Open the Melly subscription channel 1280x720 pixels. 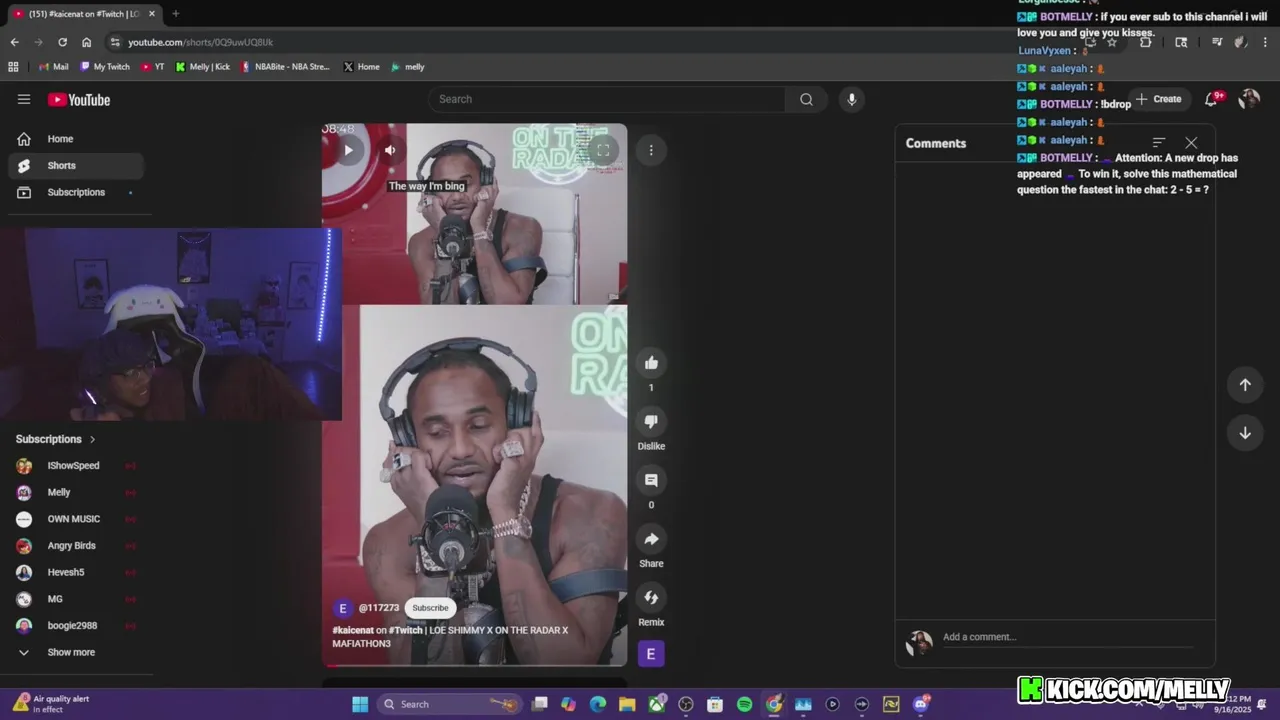coord(76,492)
